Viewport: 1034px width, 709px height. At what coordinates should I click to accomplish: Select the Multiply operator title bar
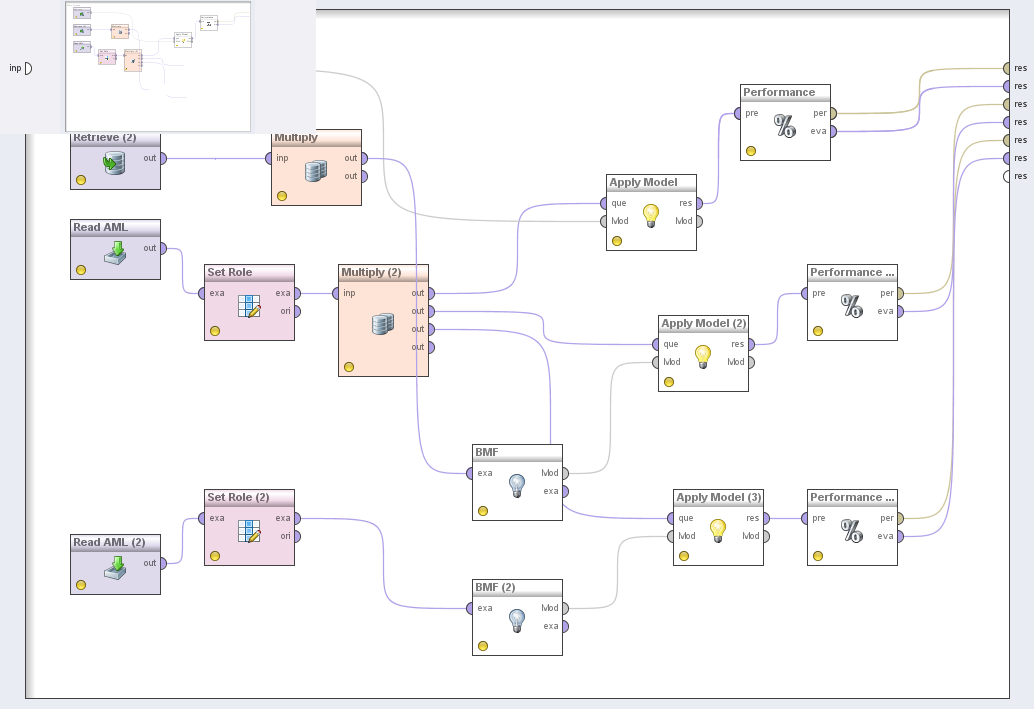(316, 138)
